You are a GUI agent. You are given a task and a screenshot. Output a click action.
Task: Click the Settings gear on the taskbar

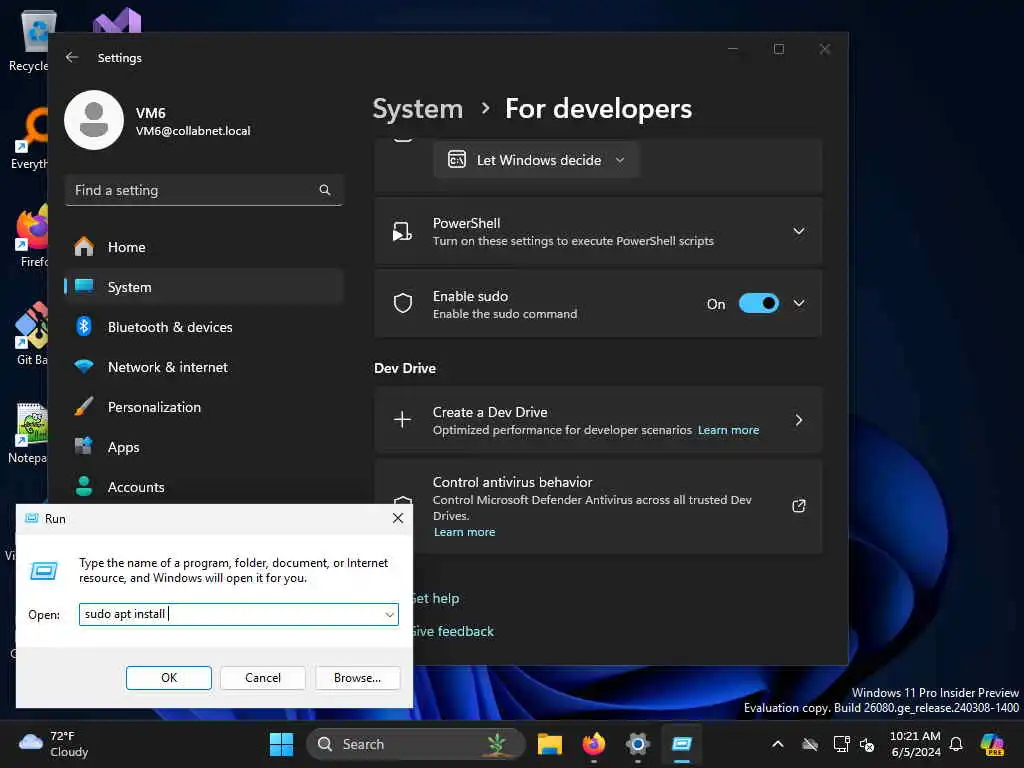click(637, 744)
